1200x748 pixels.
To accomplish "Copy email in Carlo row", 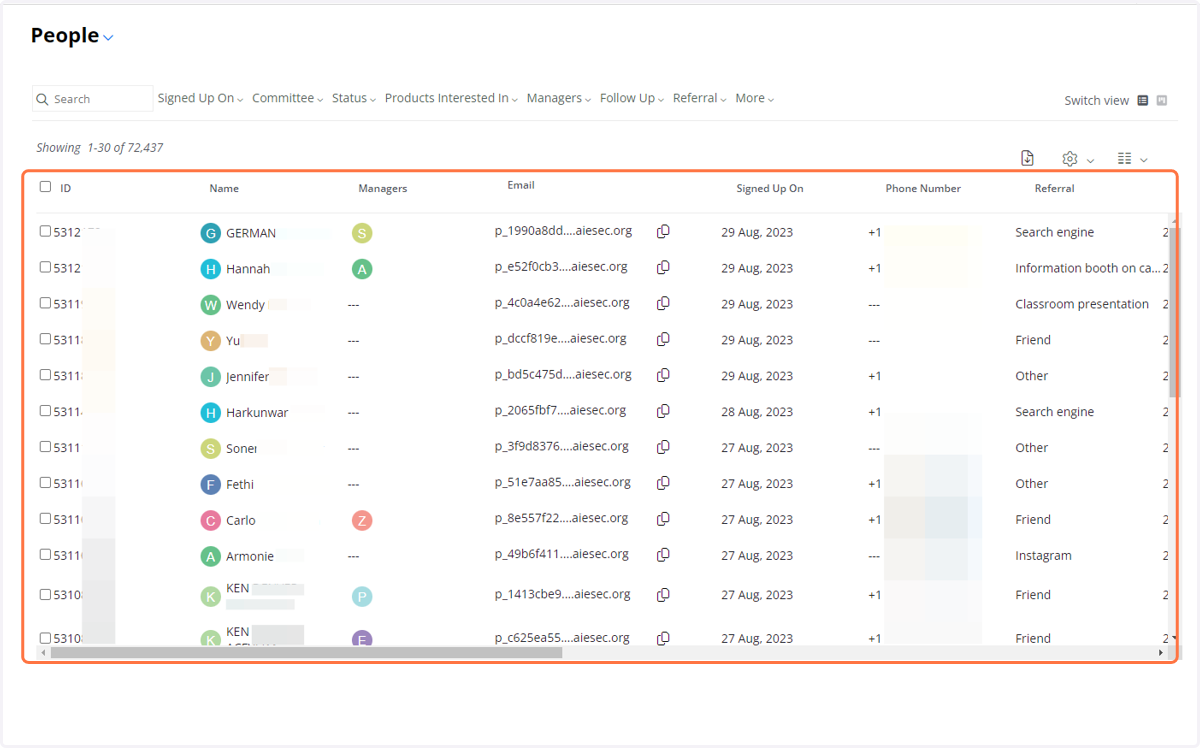I will (x=663, y=519).
